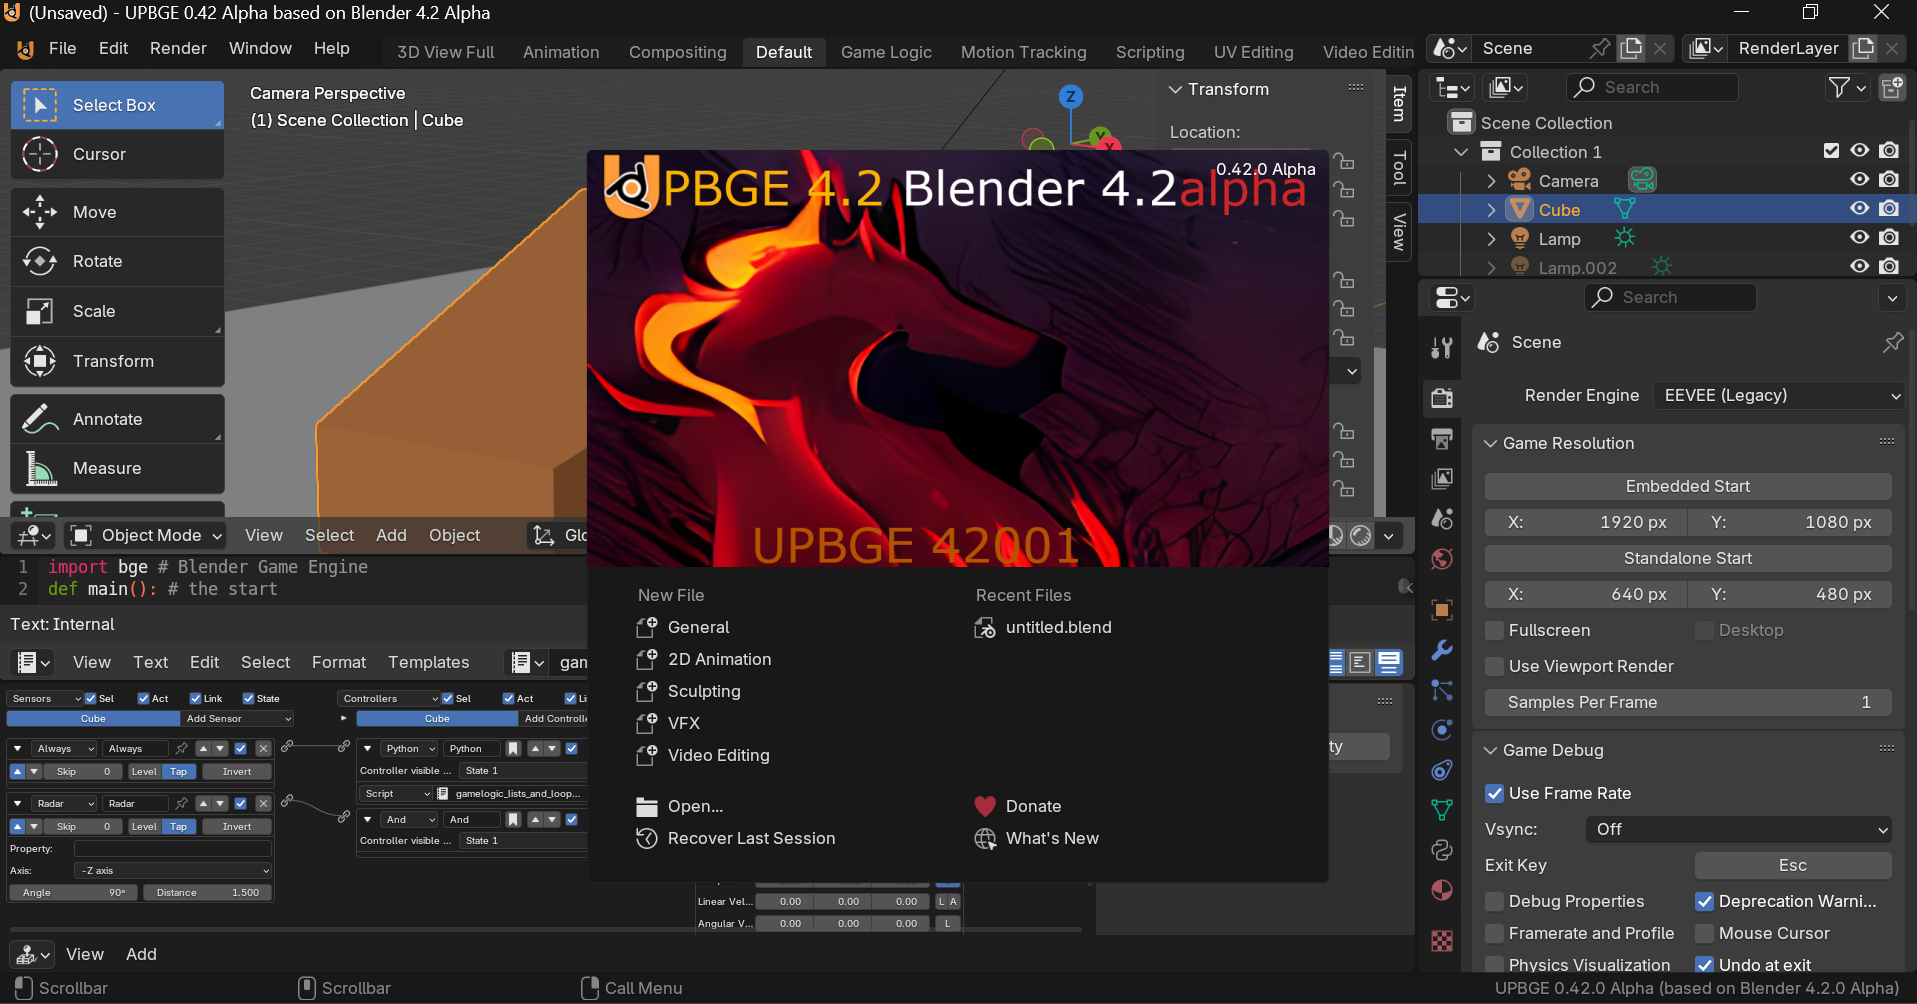Image resolution: width=1917 pixels, height=1004 pixels.
Task: Choose the Rotate tool
Action: pos(117,261)
